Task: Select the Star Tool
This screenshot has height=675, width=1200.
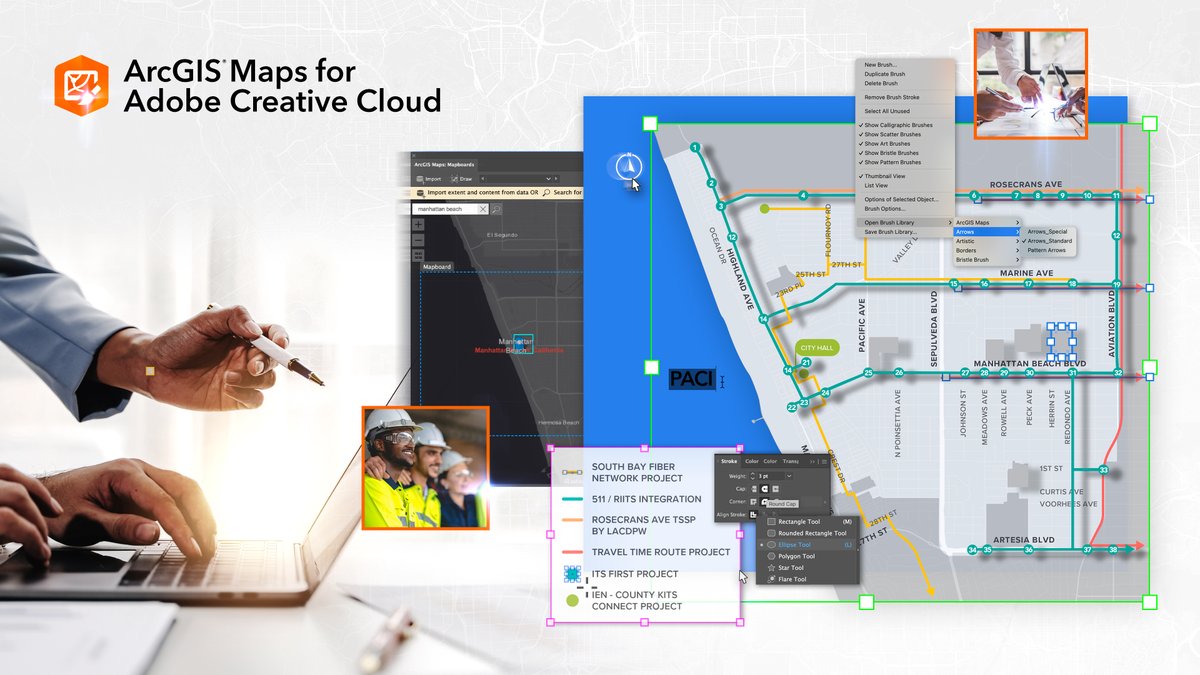Action: [811, 568]
